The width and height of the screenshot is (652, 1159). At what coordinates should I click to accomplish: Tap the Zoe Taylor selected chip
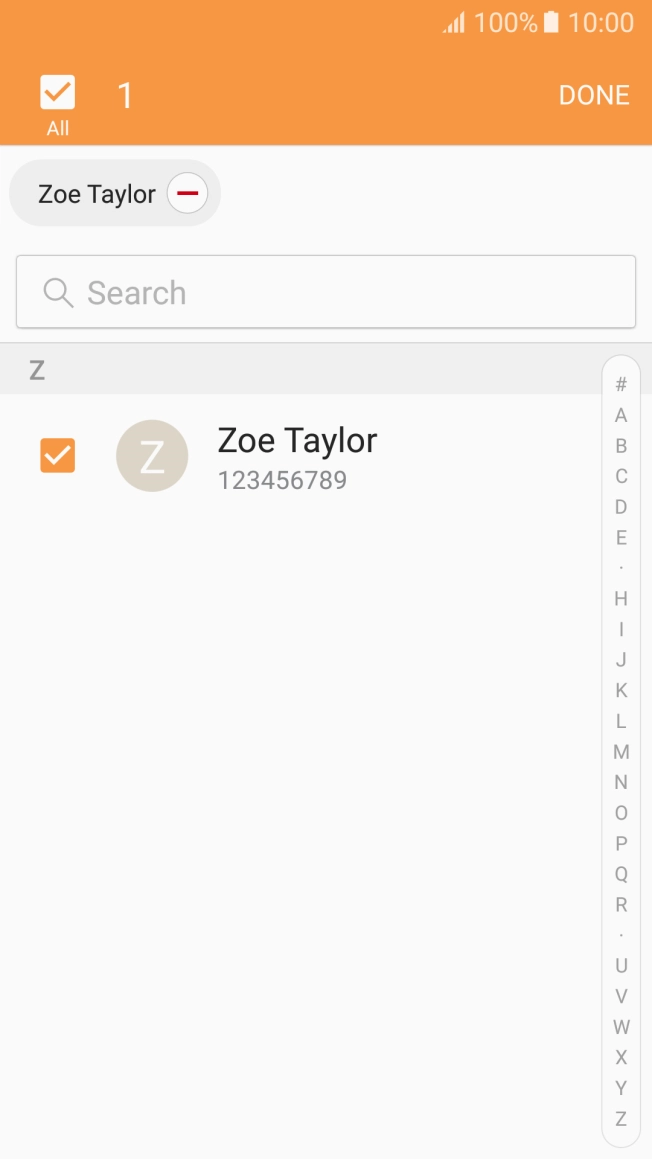[97, 194]
